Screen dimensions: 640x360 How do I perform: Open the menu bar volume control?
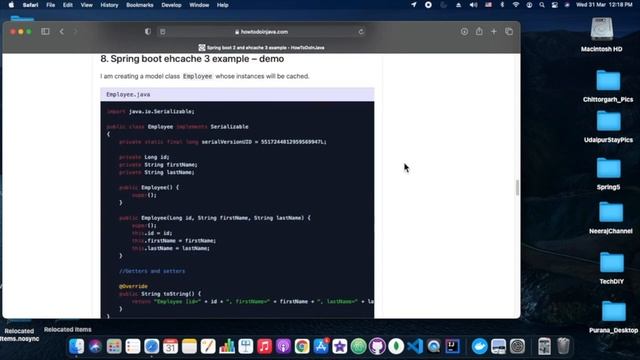[x=473, y=5]
